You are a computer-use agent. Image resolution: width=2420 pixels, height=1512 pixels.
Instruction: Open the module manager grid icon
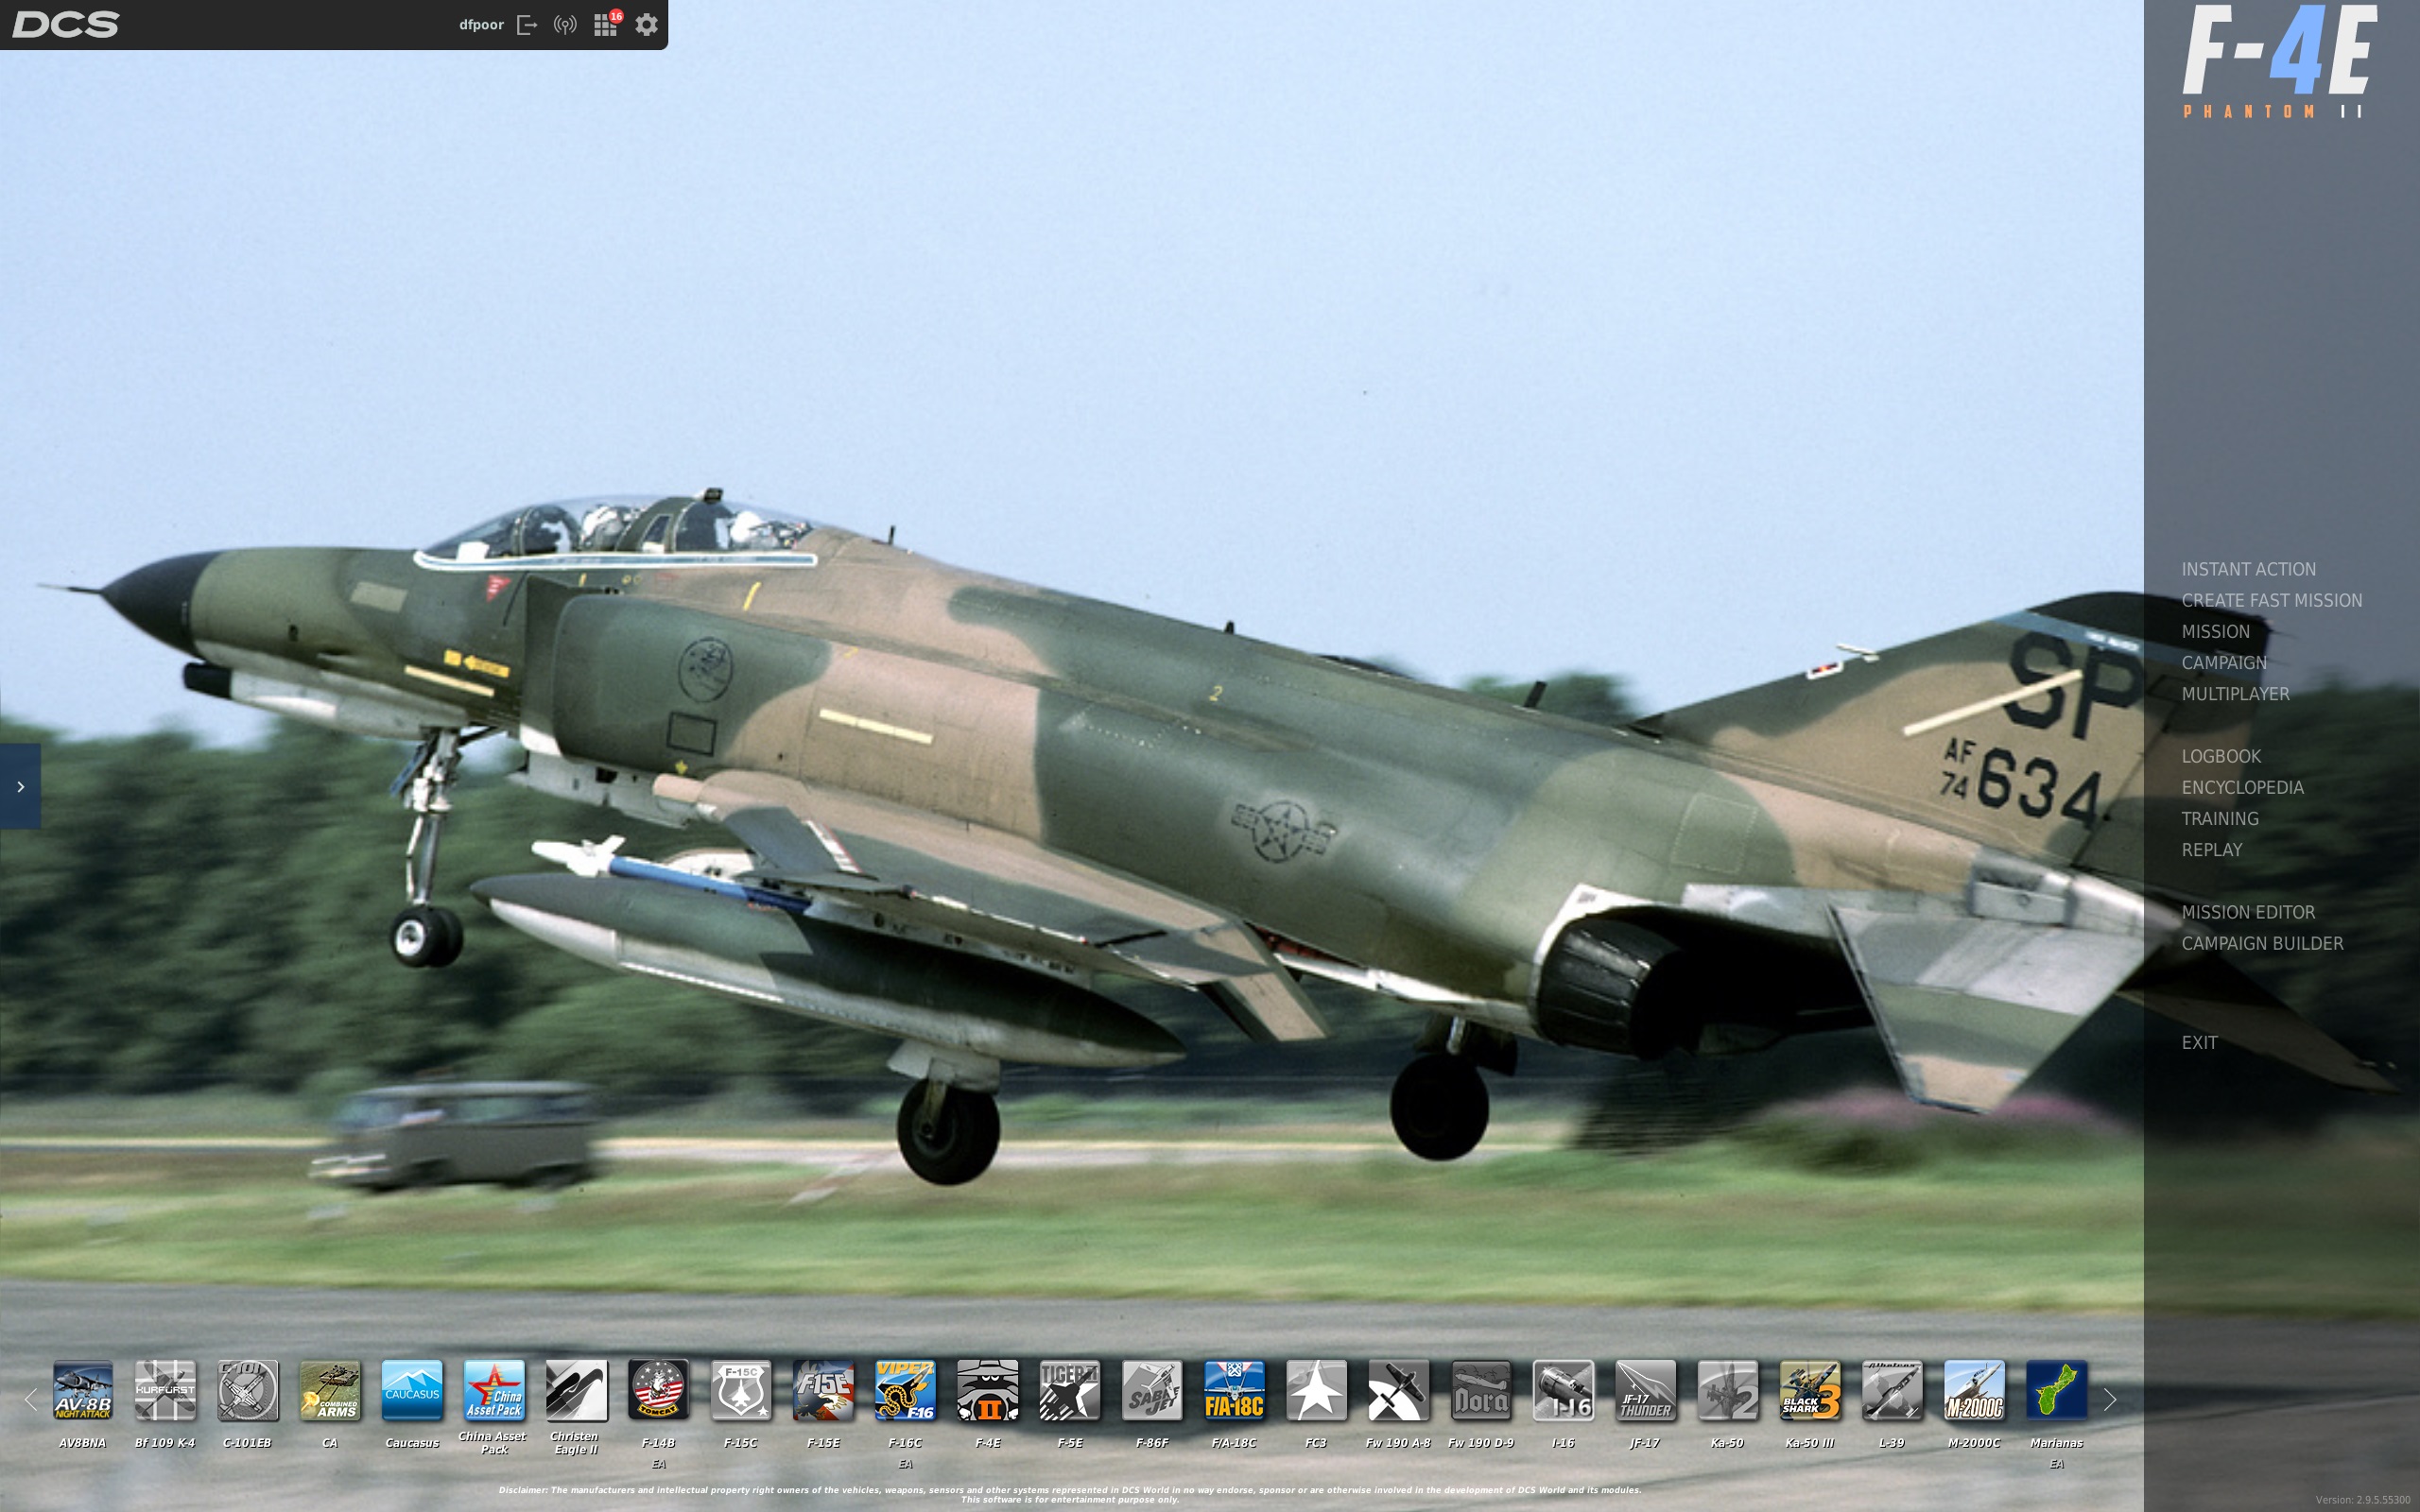coord(605,25)
